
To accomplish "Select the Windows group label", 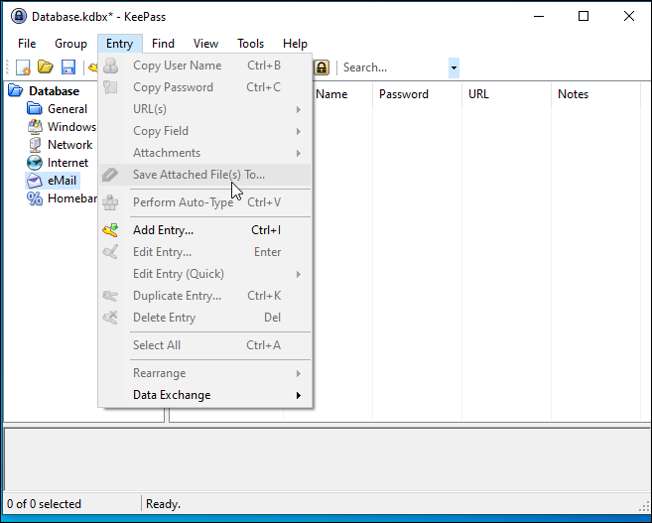I will click(x=72, y=127).
